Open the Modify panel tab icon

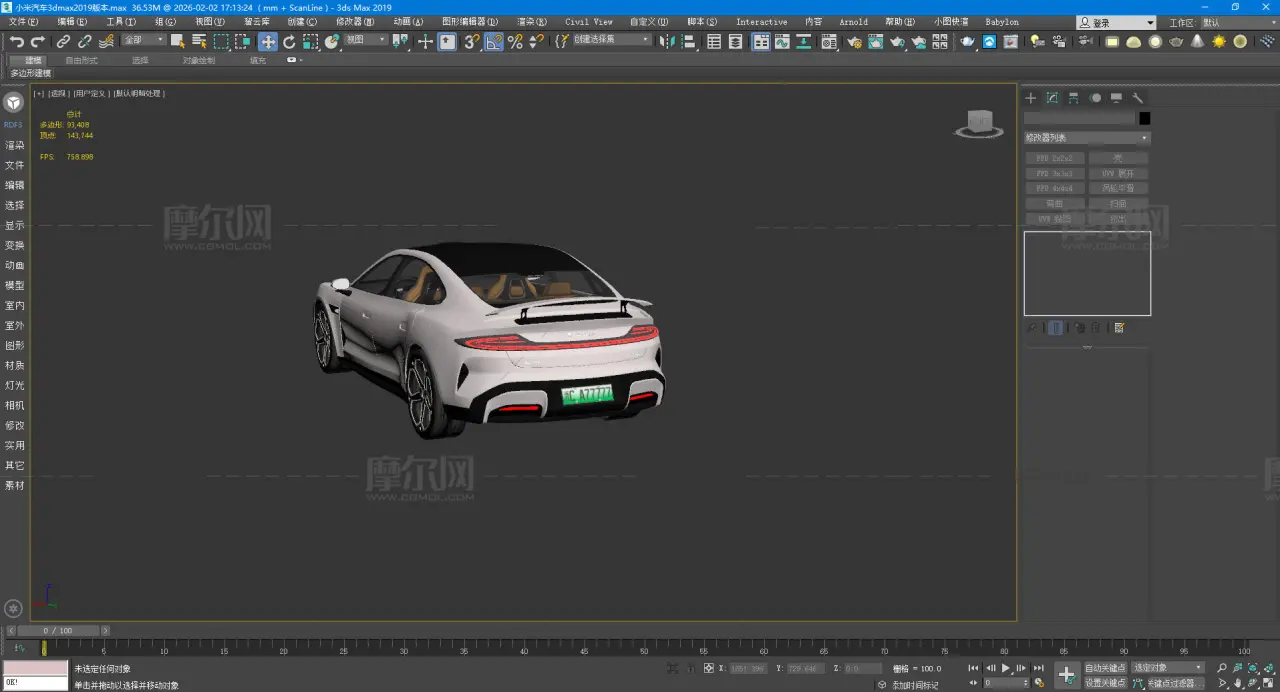1052,98
